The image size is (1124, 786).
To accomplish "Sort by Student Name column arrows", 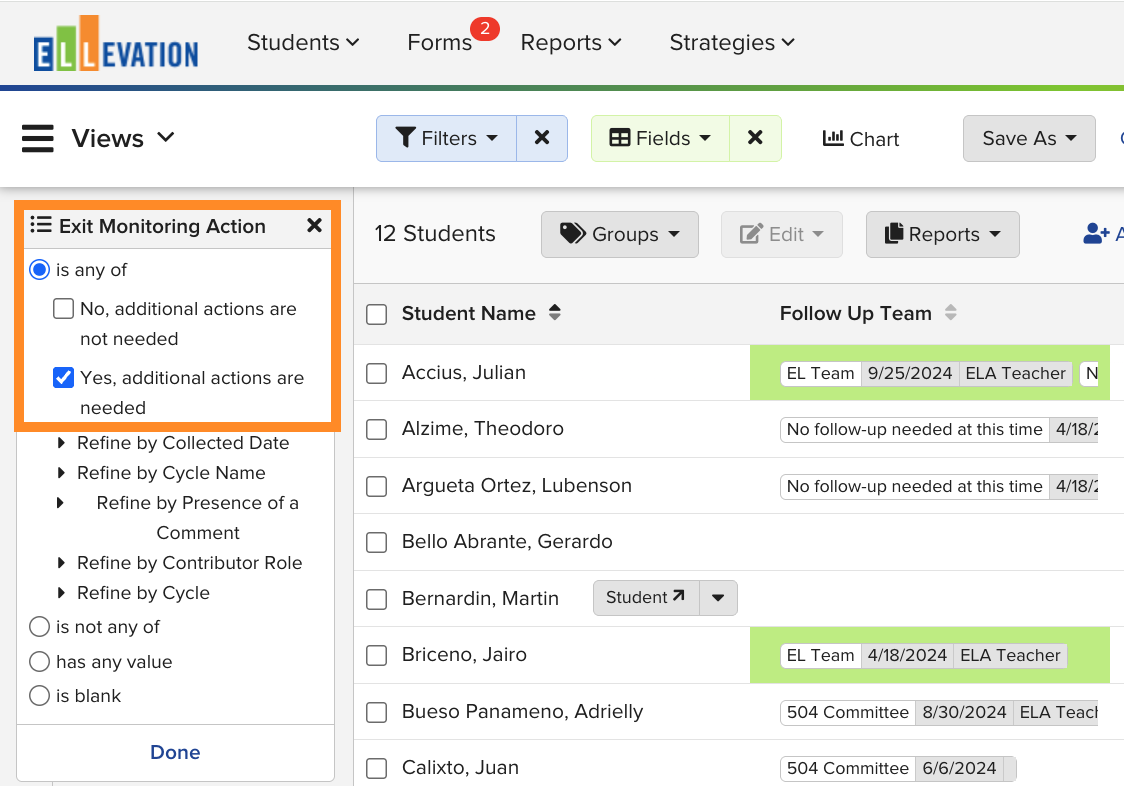I will [555, 313].
